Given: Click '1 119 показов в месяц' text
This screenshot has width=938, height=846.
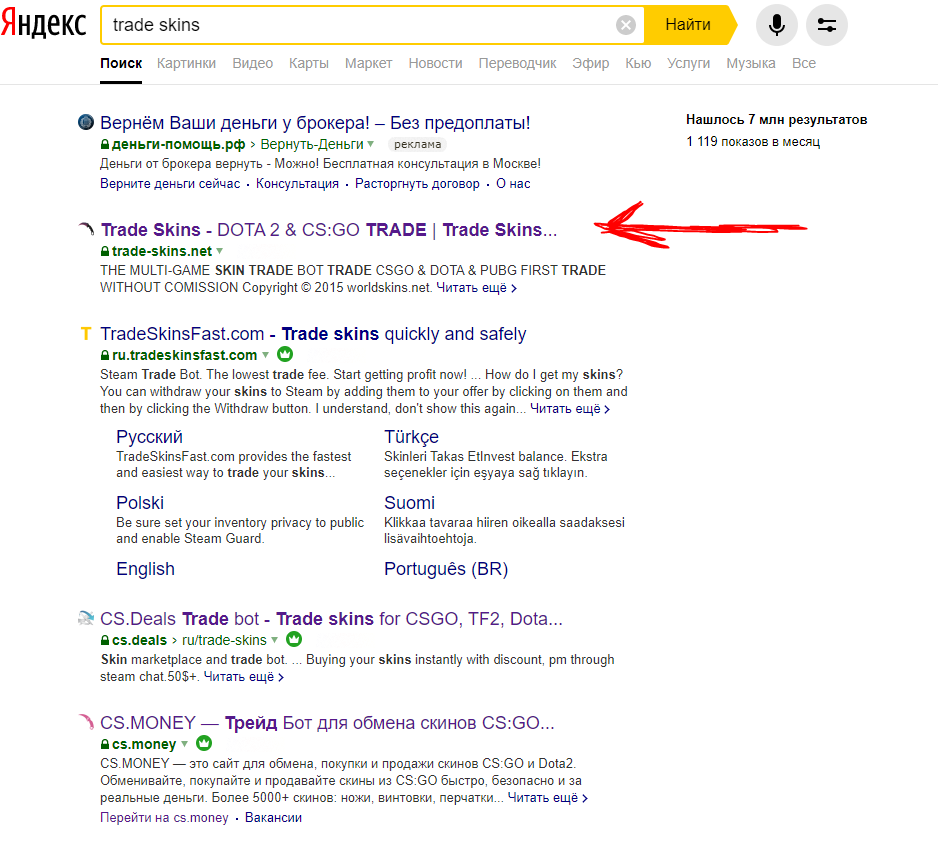Looking at the screenshot, I should [753, 142].
